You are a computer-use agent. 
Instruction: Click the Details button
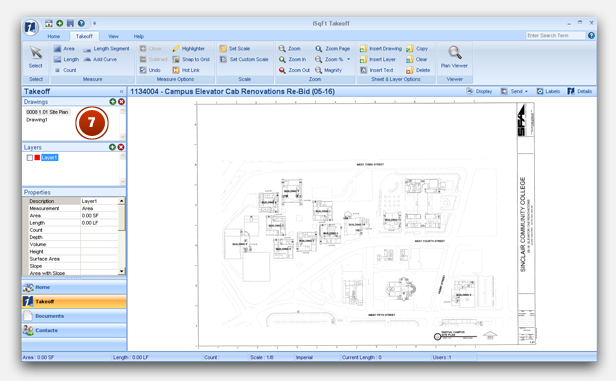pos(579,91)
